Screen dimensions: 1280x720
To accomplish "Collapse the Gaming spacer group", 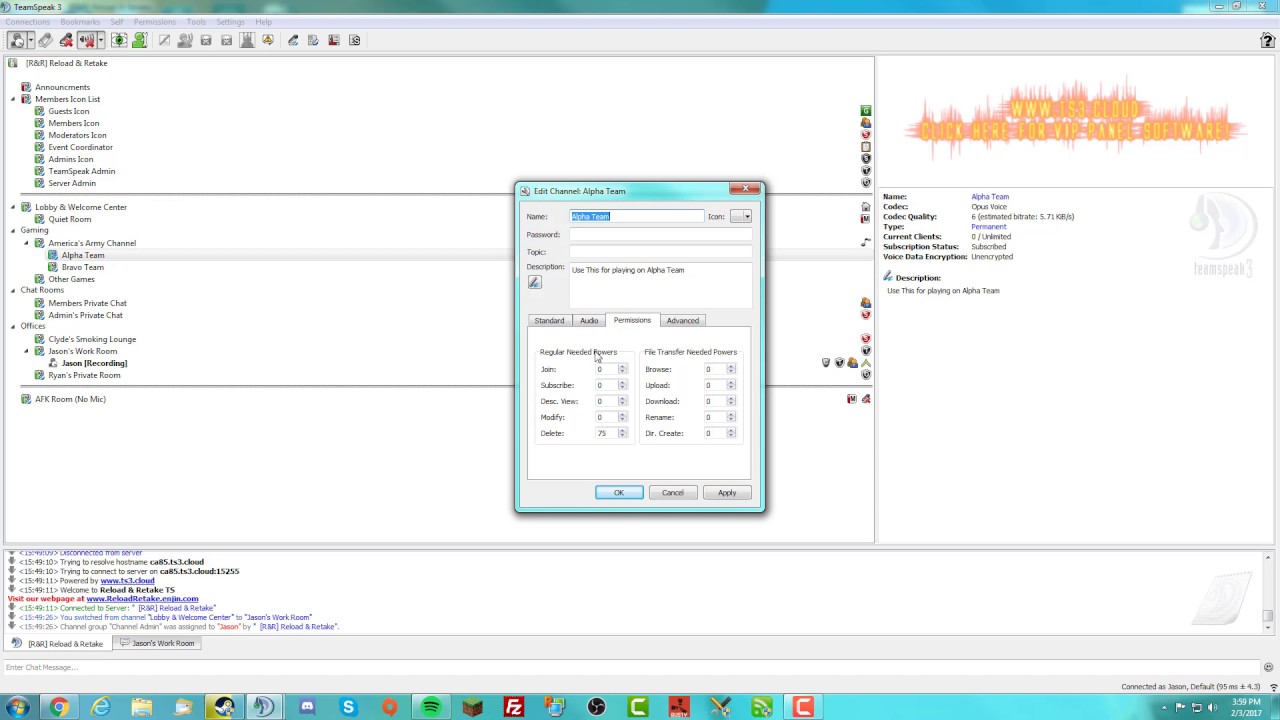I will pos(13,230).
